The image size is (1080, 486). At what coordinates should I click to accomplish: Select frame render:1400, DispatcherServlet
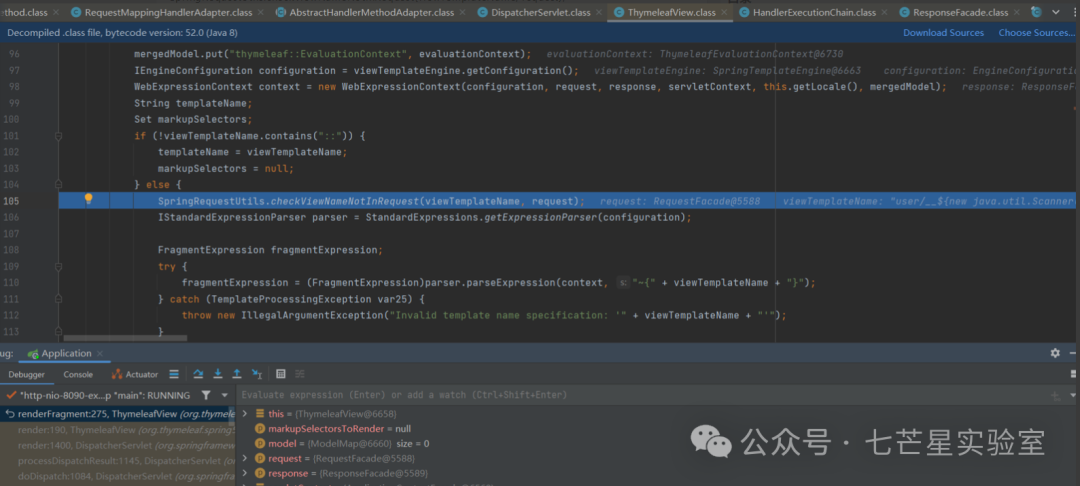(x=117, y=445)
